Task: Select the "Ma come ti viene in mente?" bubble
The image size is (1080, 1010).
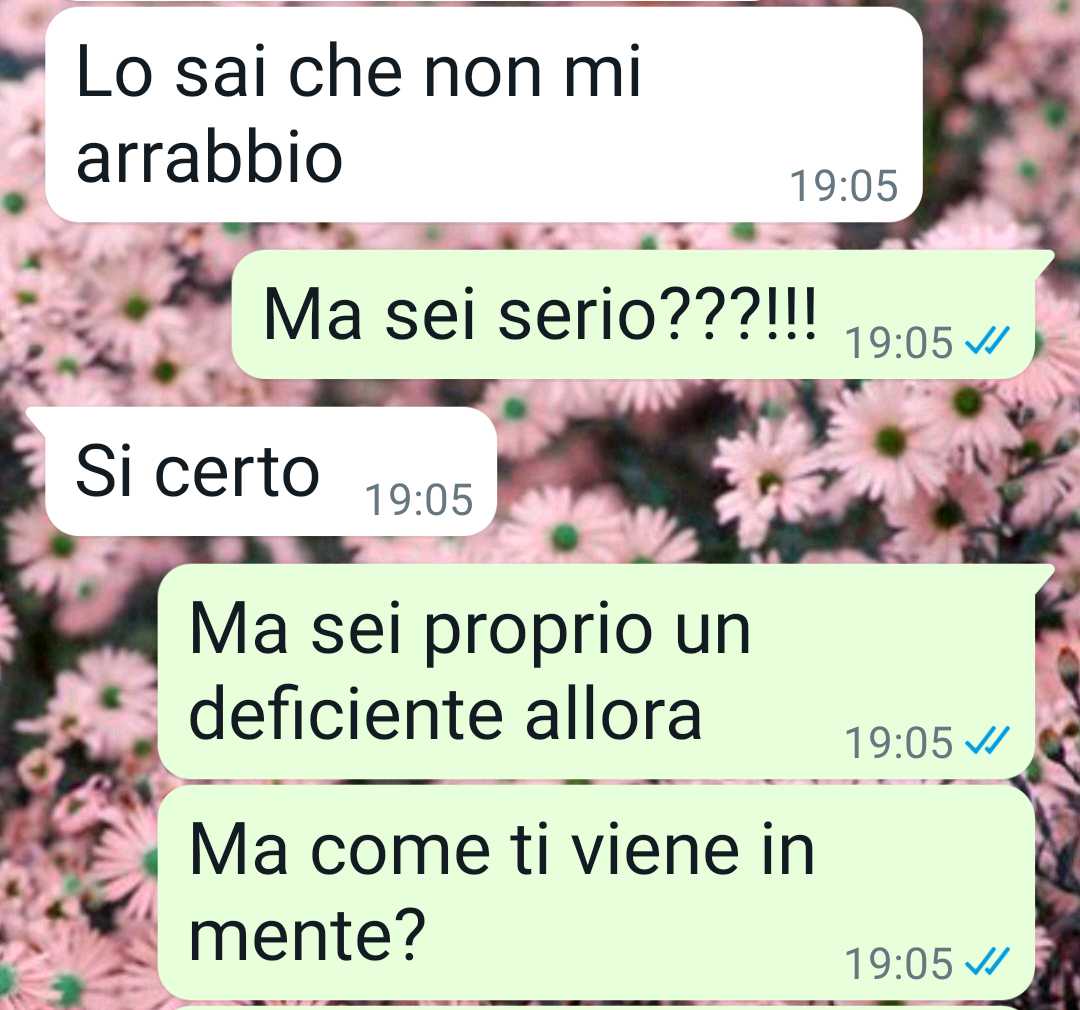Action: point(596,892)
